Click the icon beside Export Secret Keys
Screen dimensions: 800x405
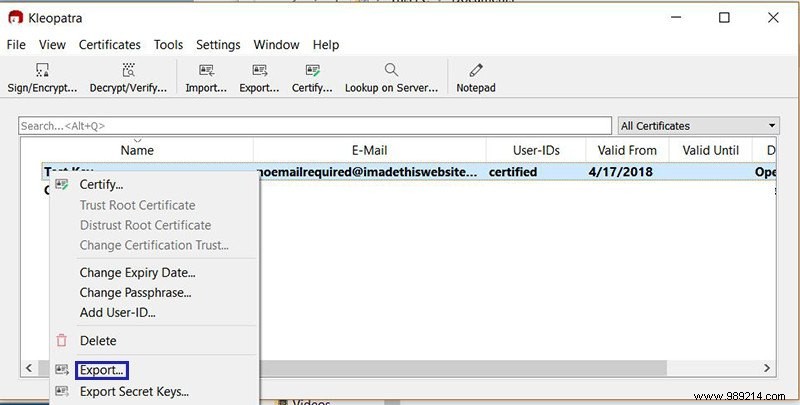click(62, 391)
